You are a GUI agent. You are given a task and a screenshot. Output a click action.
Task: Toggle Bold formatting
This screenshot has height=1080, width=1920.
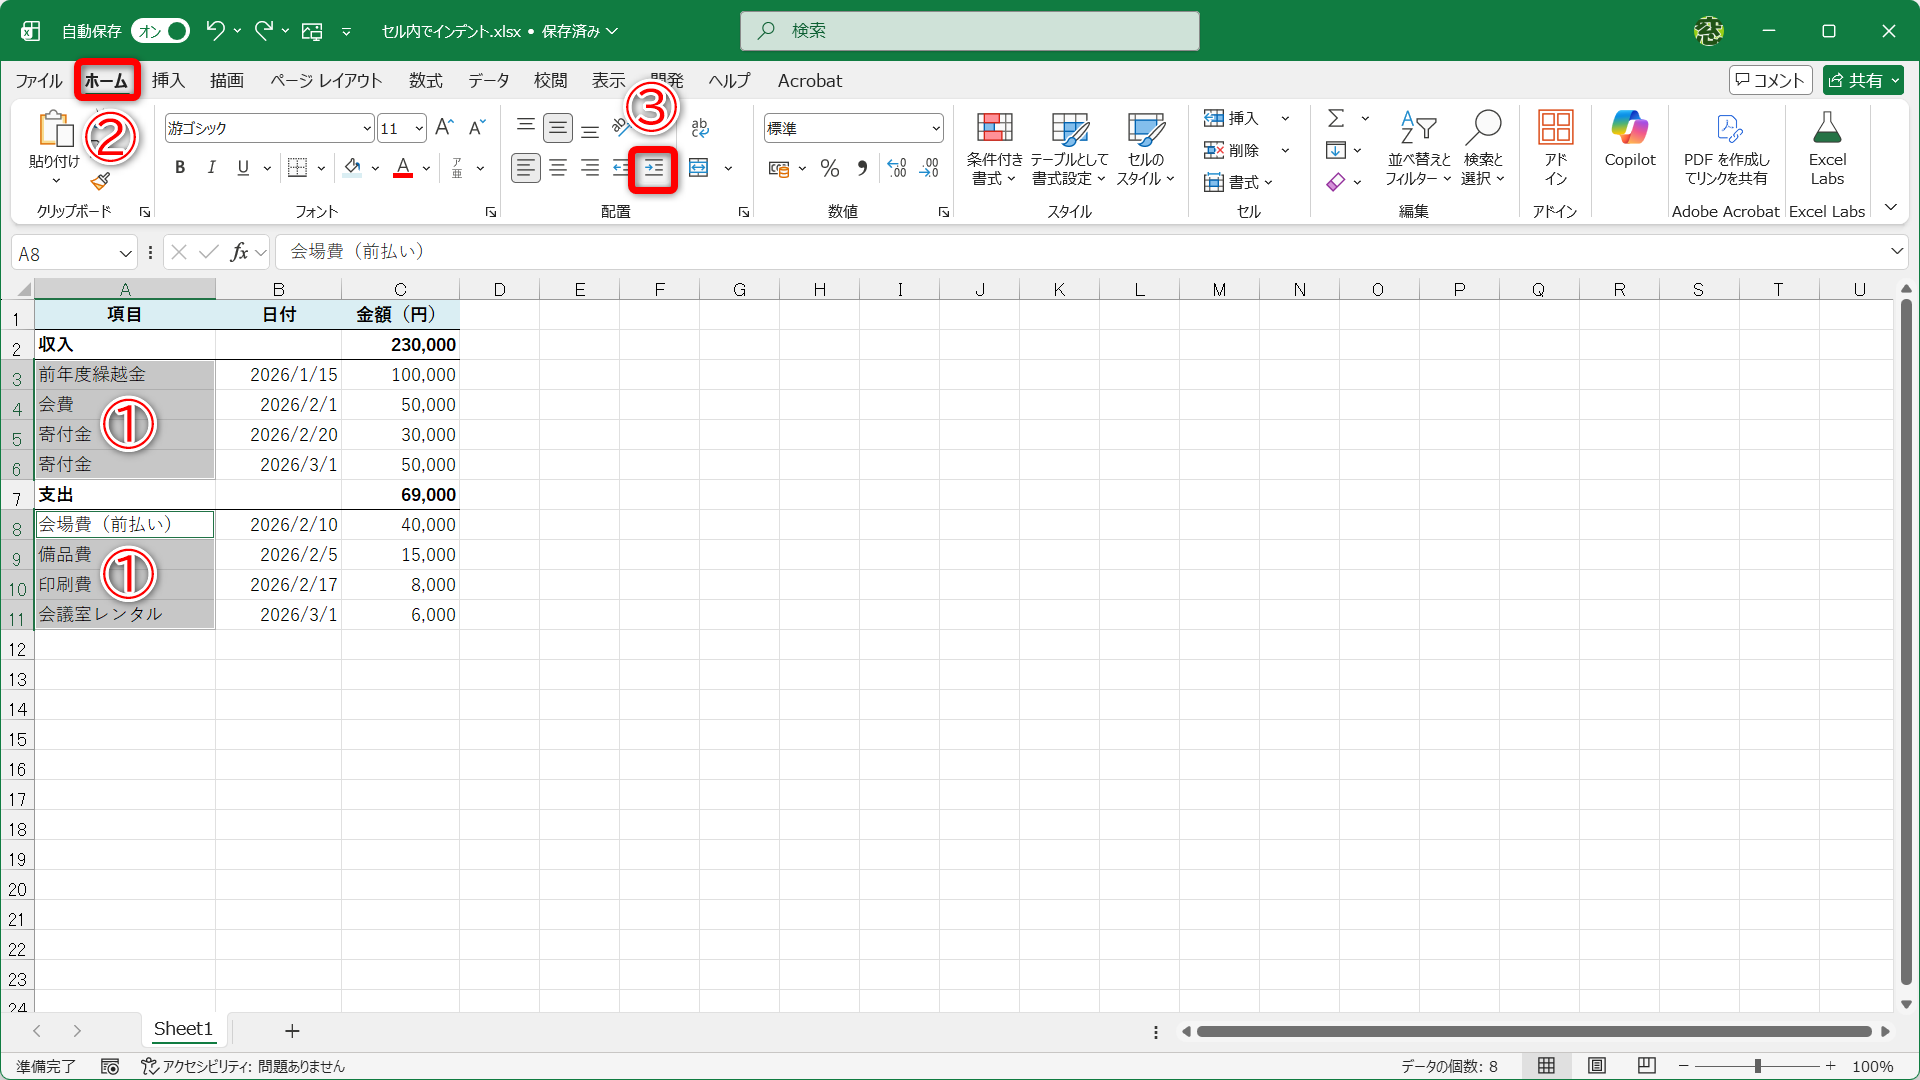click(180, 168)
